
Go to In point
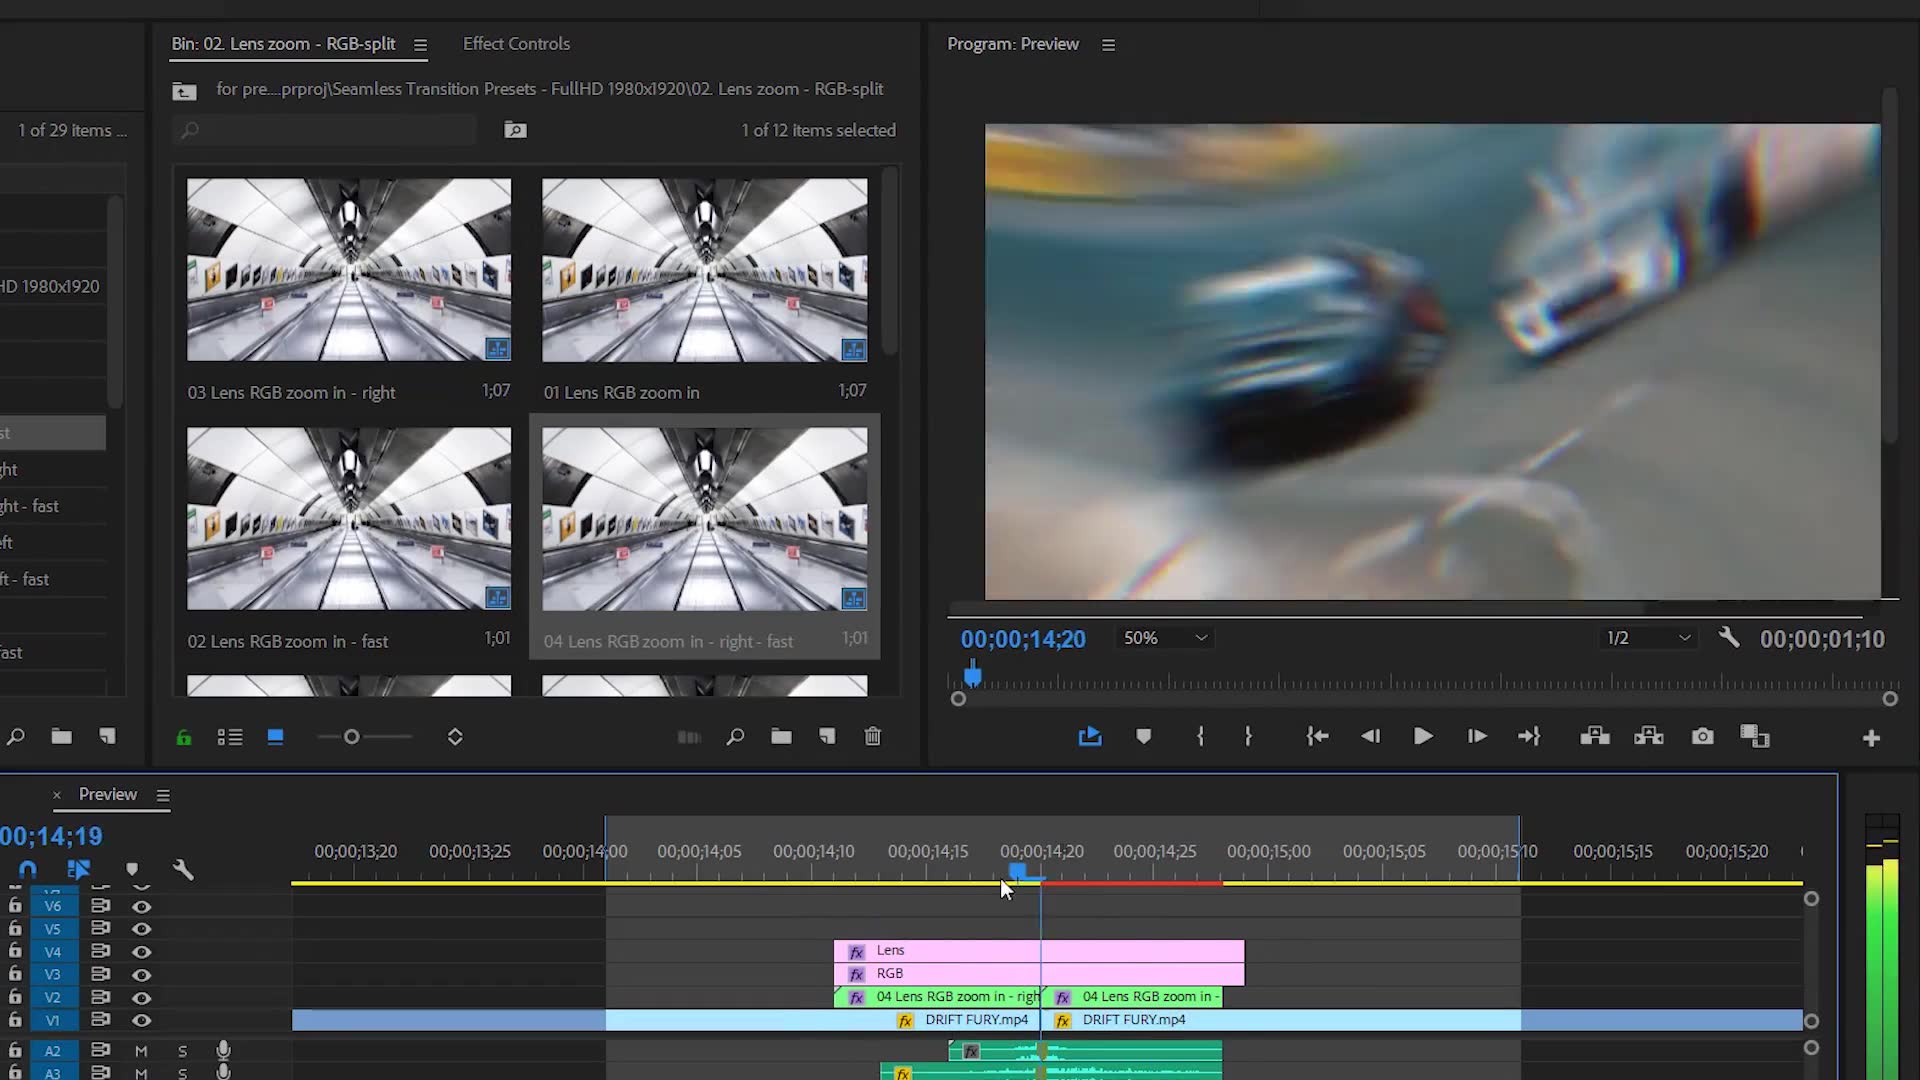[1317, 737]
